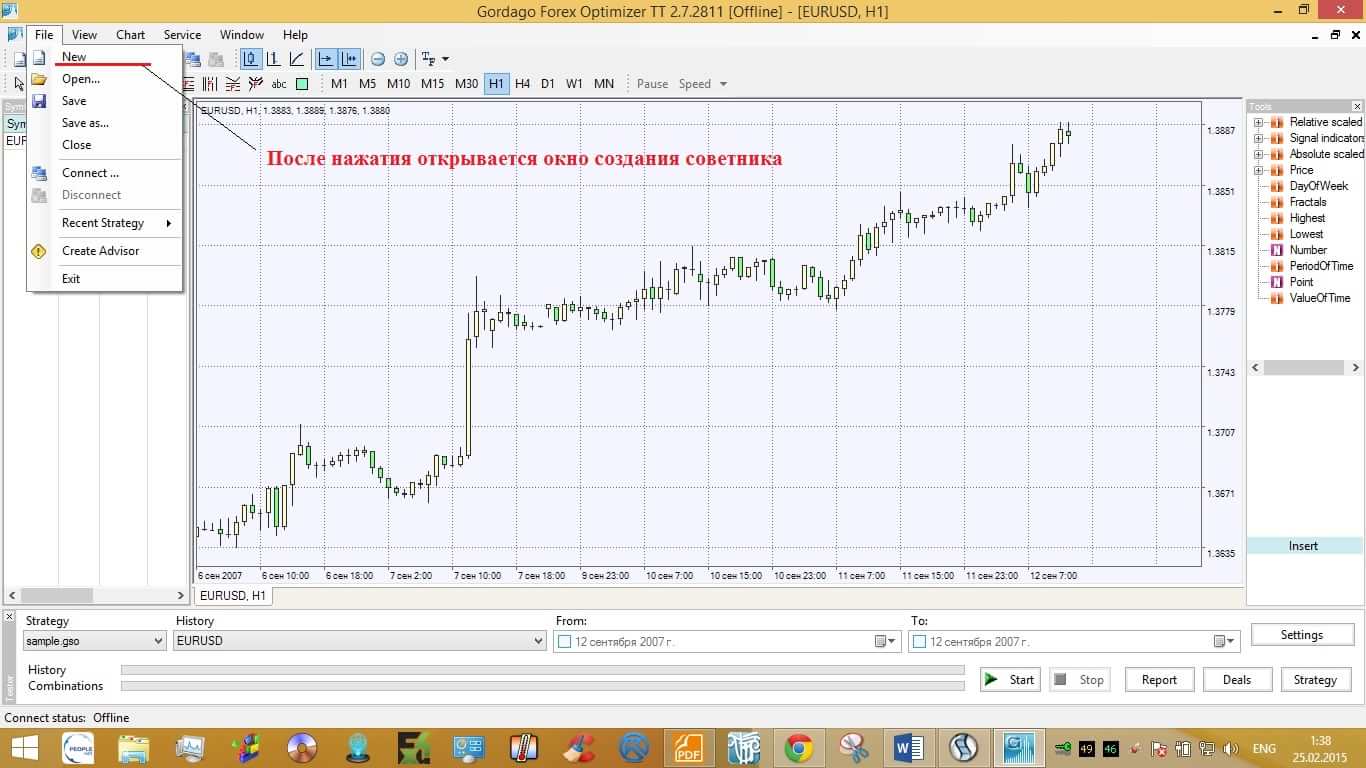Toggle chart auto-scroll arrow icon

click(326, 59)
